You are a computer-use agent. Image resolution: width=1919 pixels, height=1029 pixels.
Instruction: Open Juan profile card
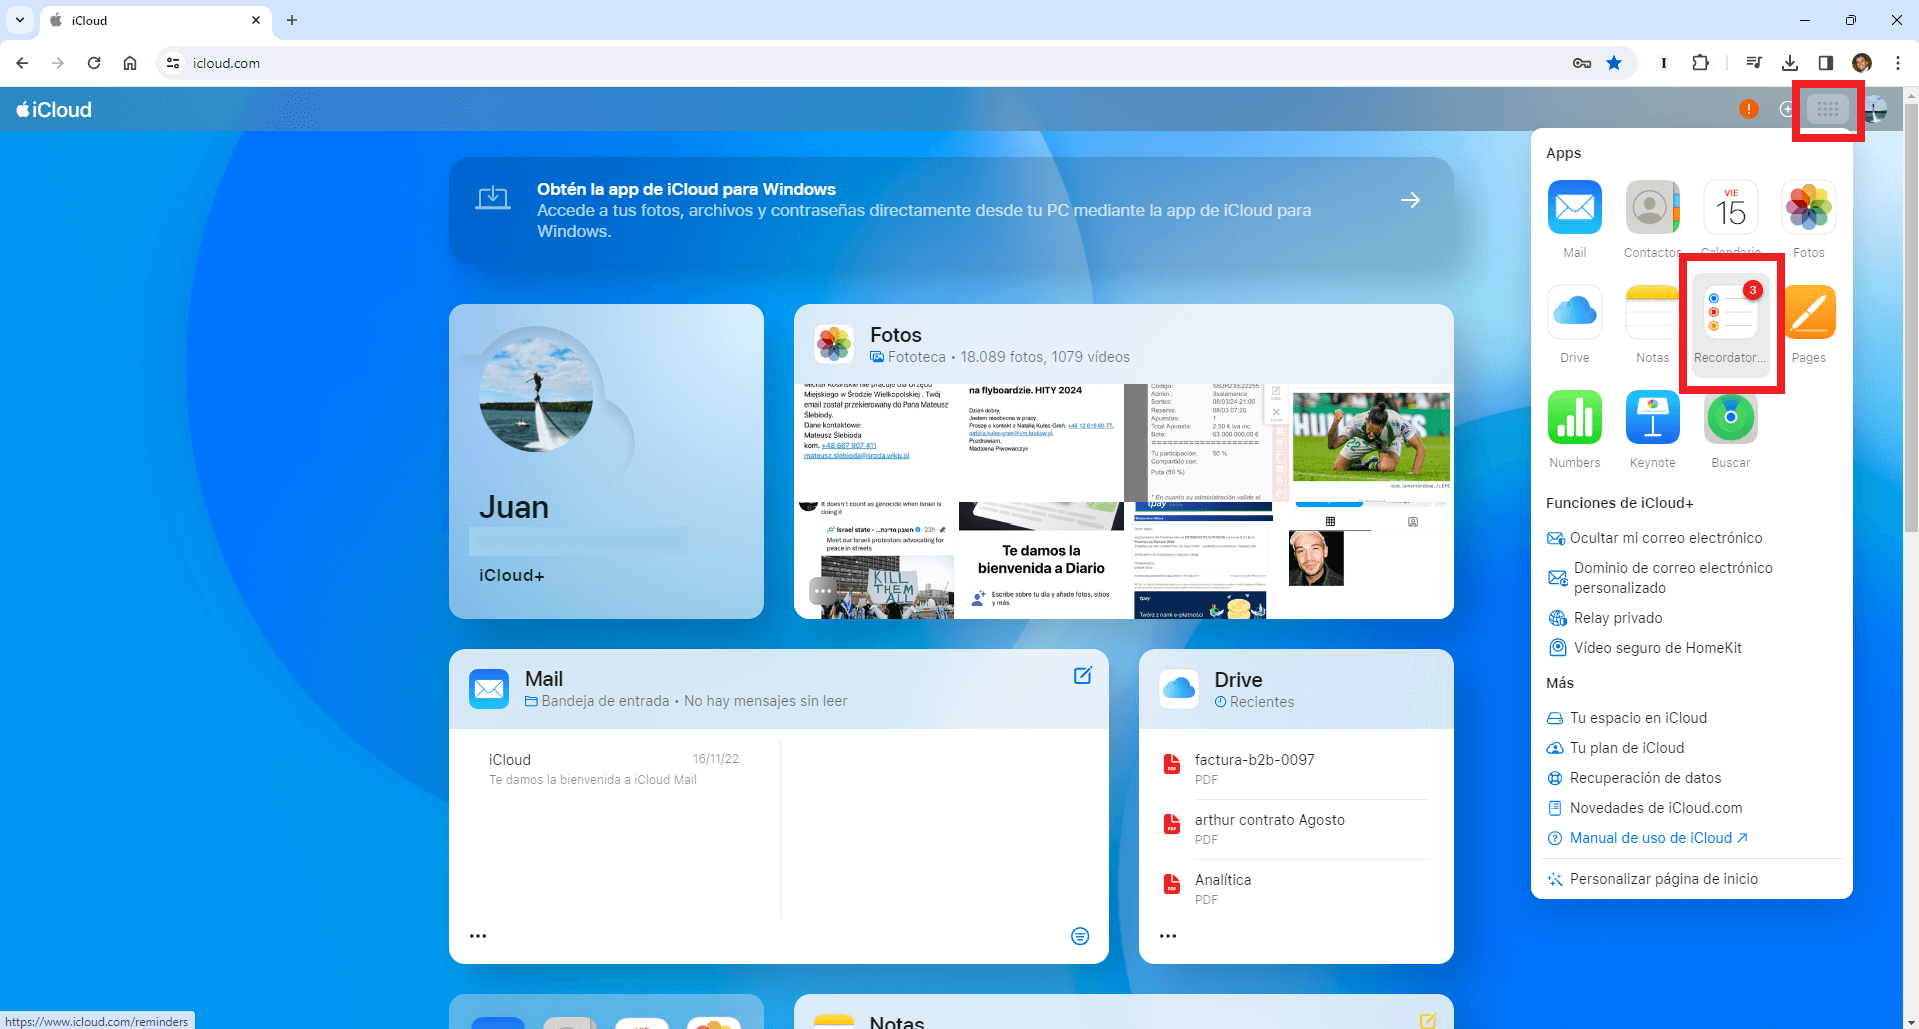pos(606,461)
